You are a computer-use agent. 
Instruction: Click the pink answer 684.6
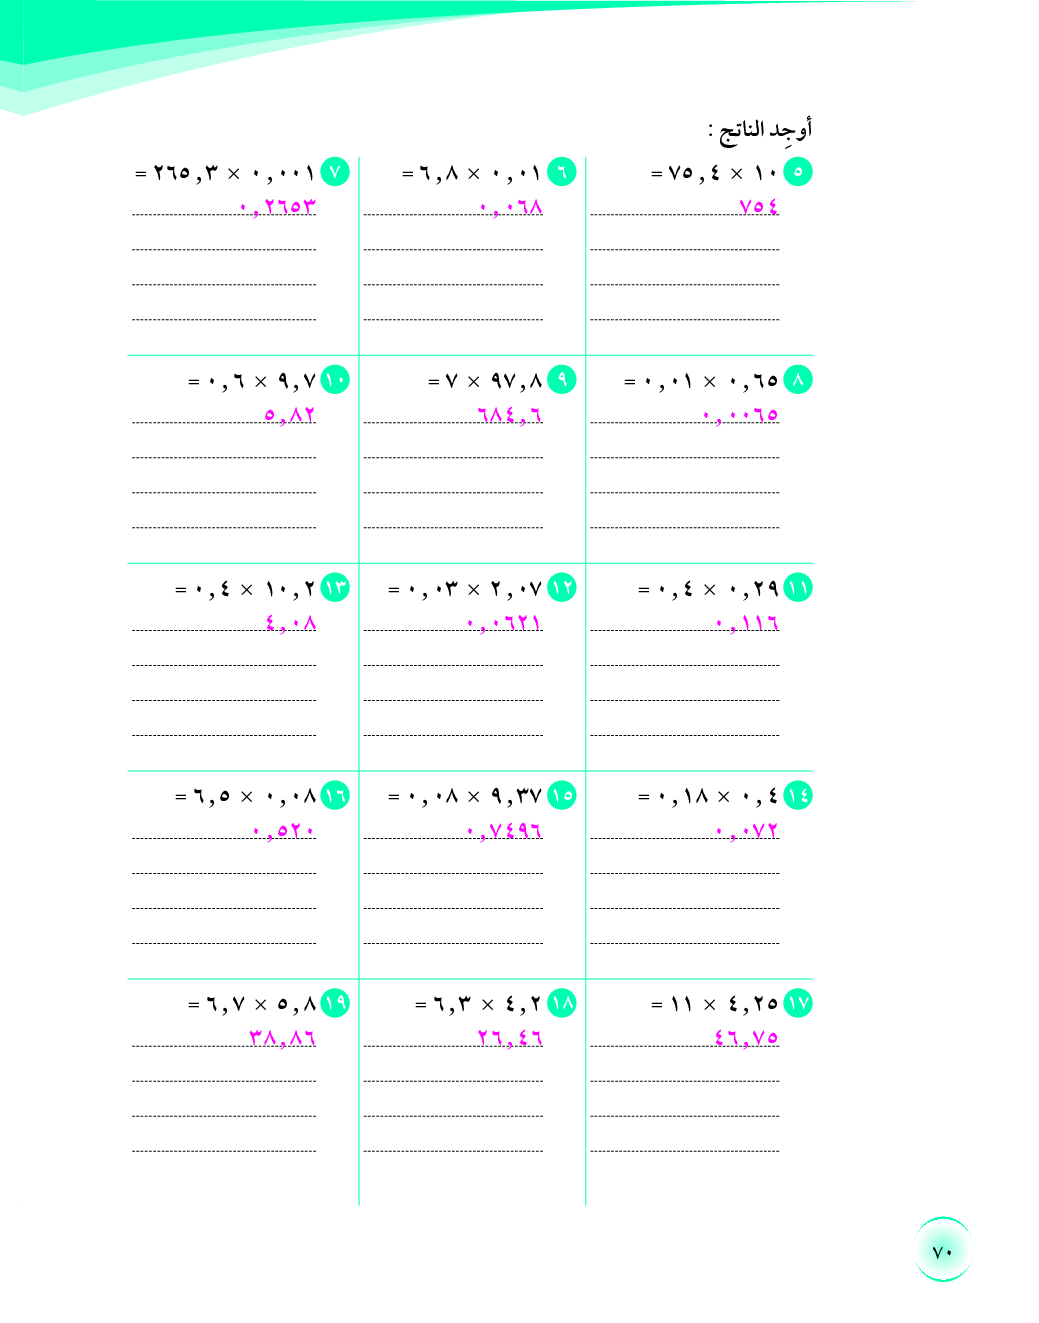click(x=510, y=414)
